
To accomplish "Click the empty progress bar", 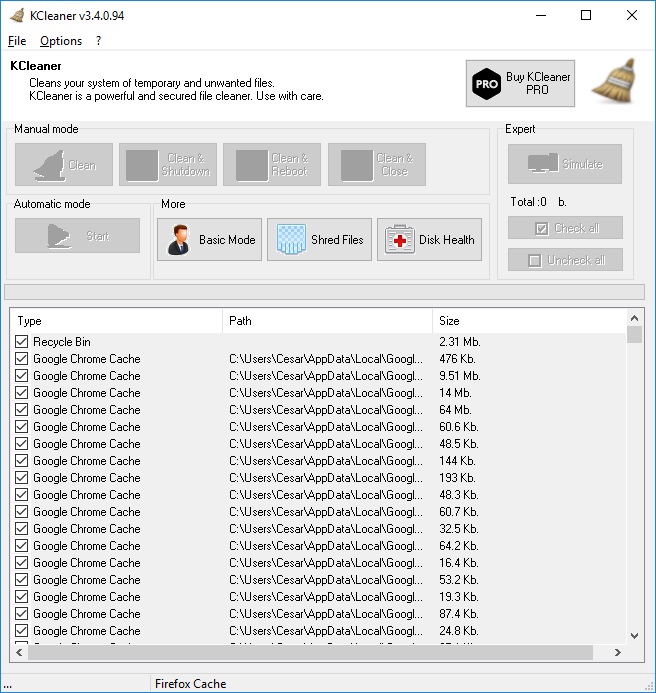I will coord(324,292).
